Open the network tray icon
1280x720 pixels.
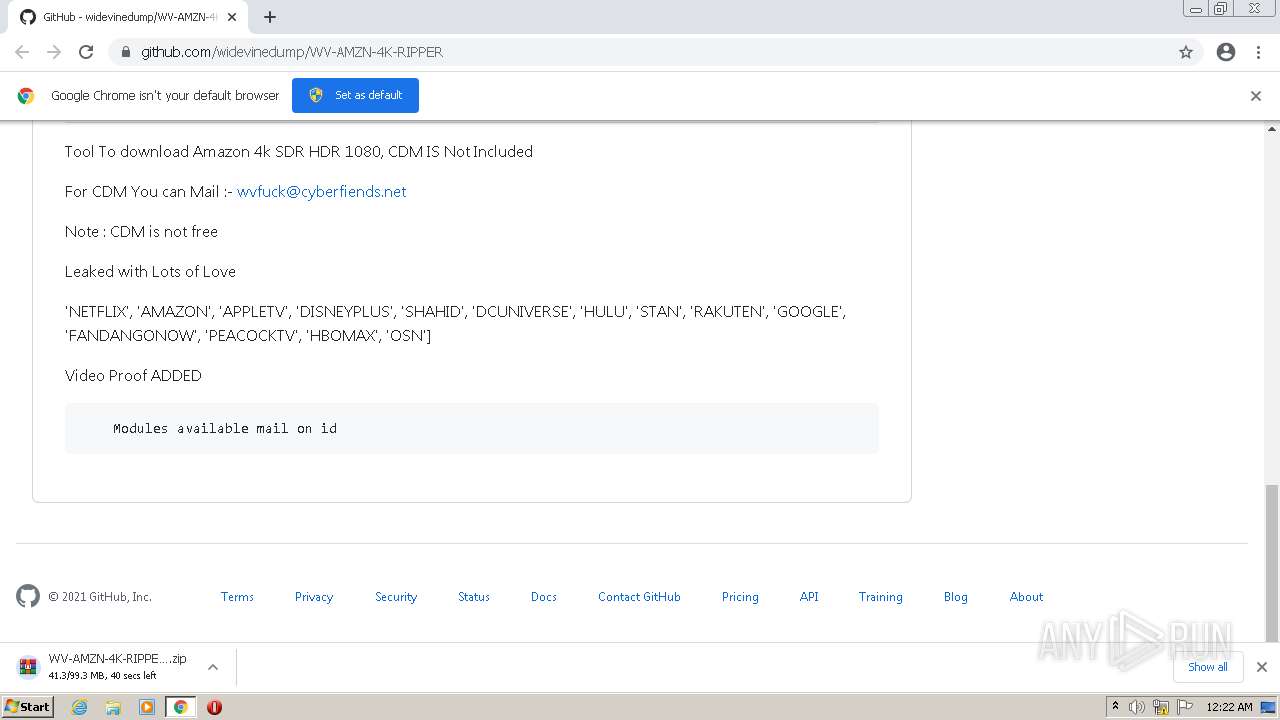click(x=1161, y=707)
